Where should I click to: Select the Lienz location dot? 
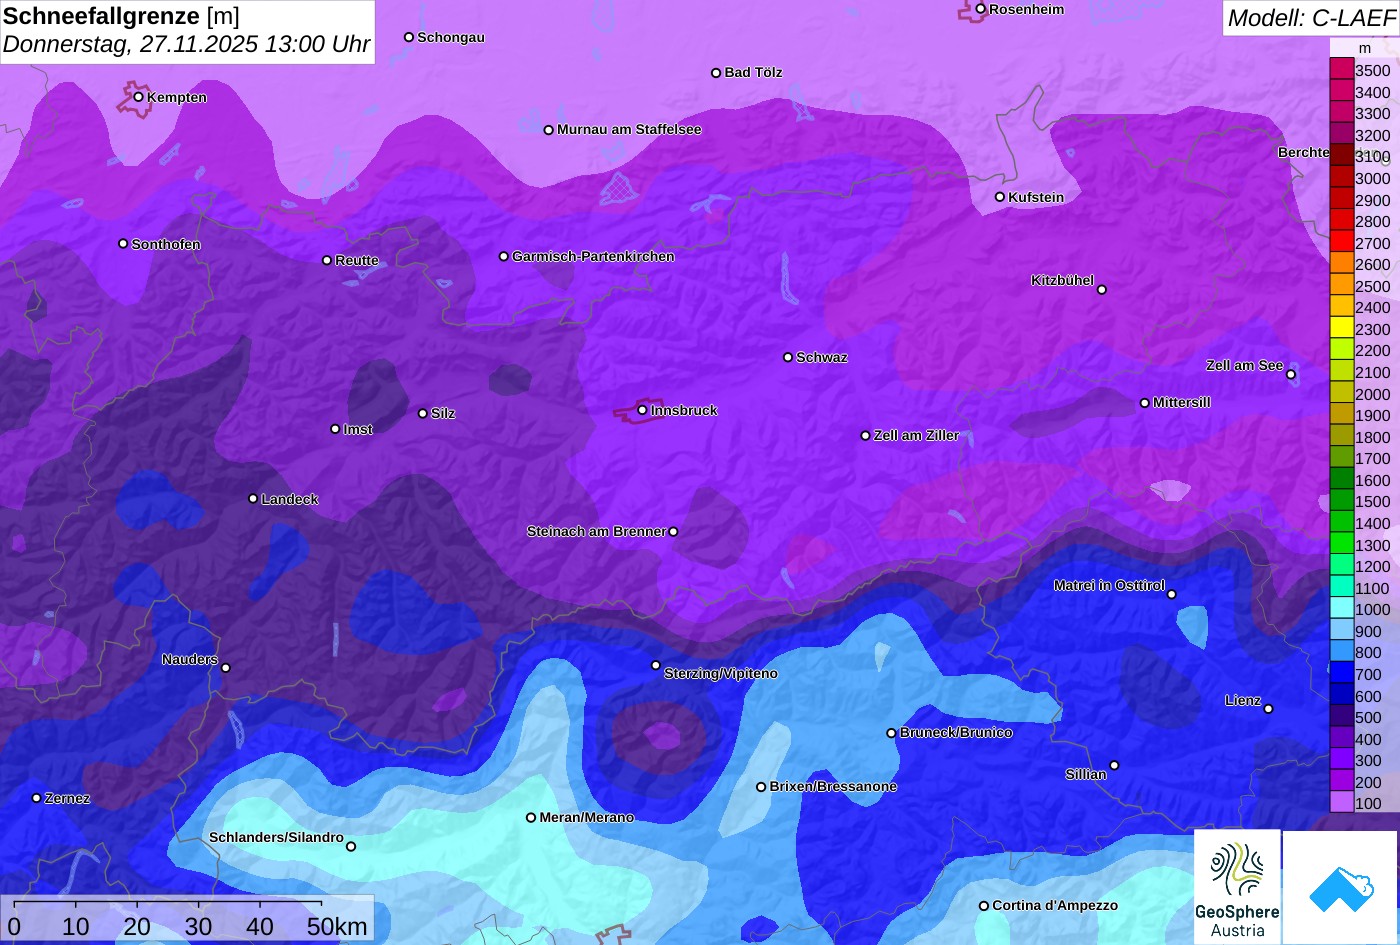(1268, 709)
